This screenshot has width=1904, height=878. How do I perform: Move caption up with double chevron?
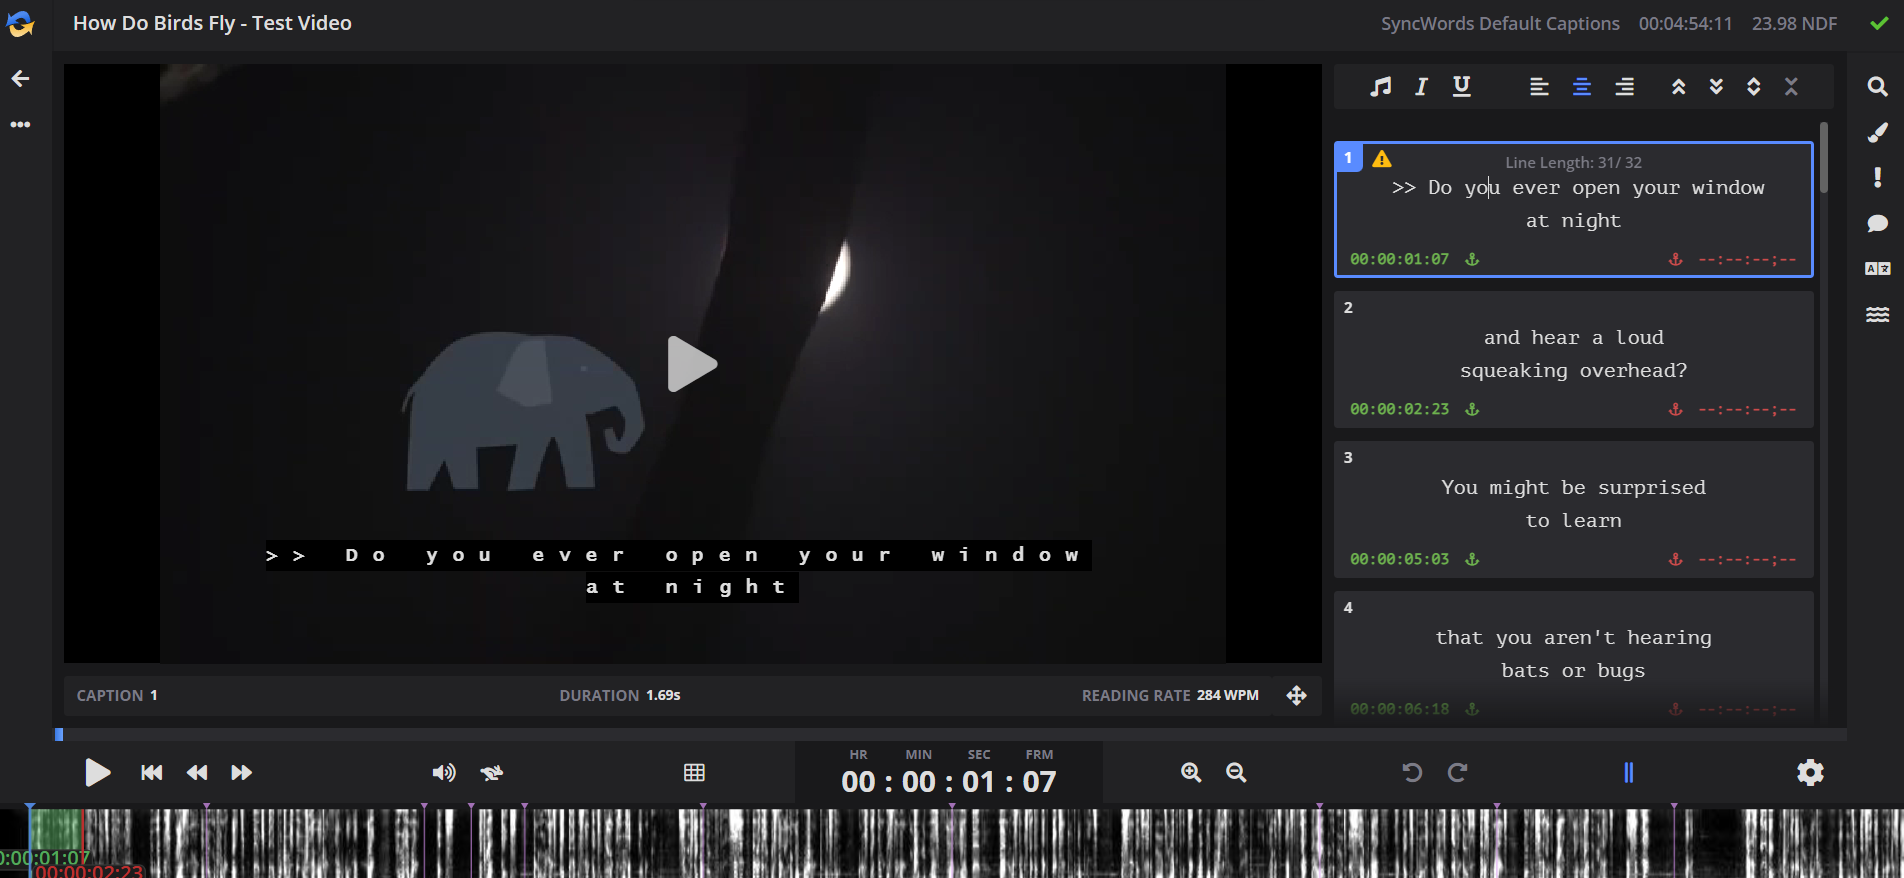pos(1678,87)
